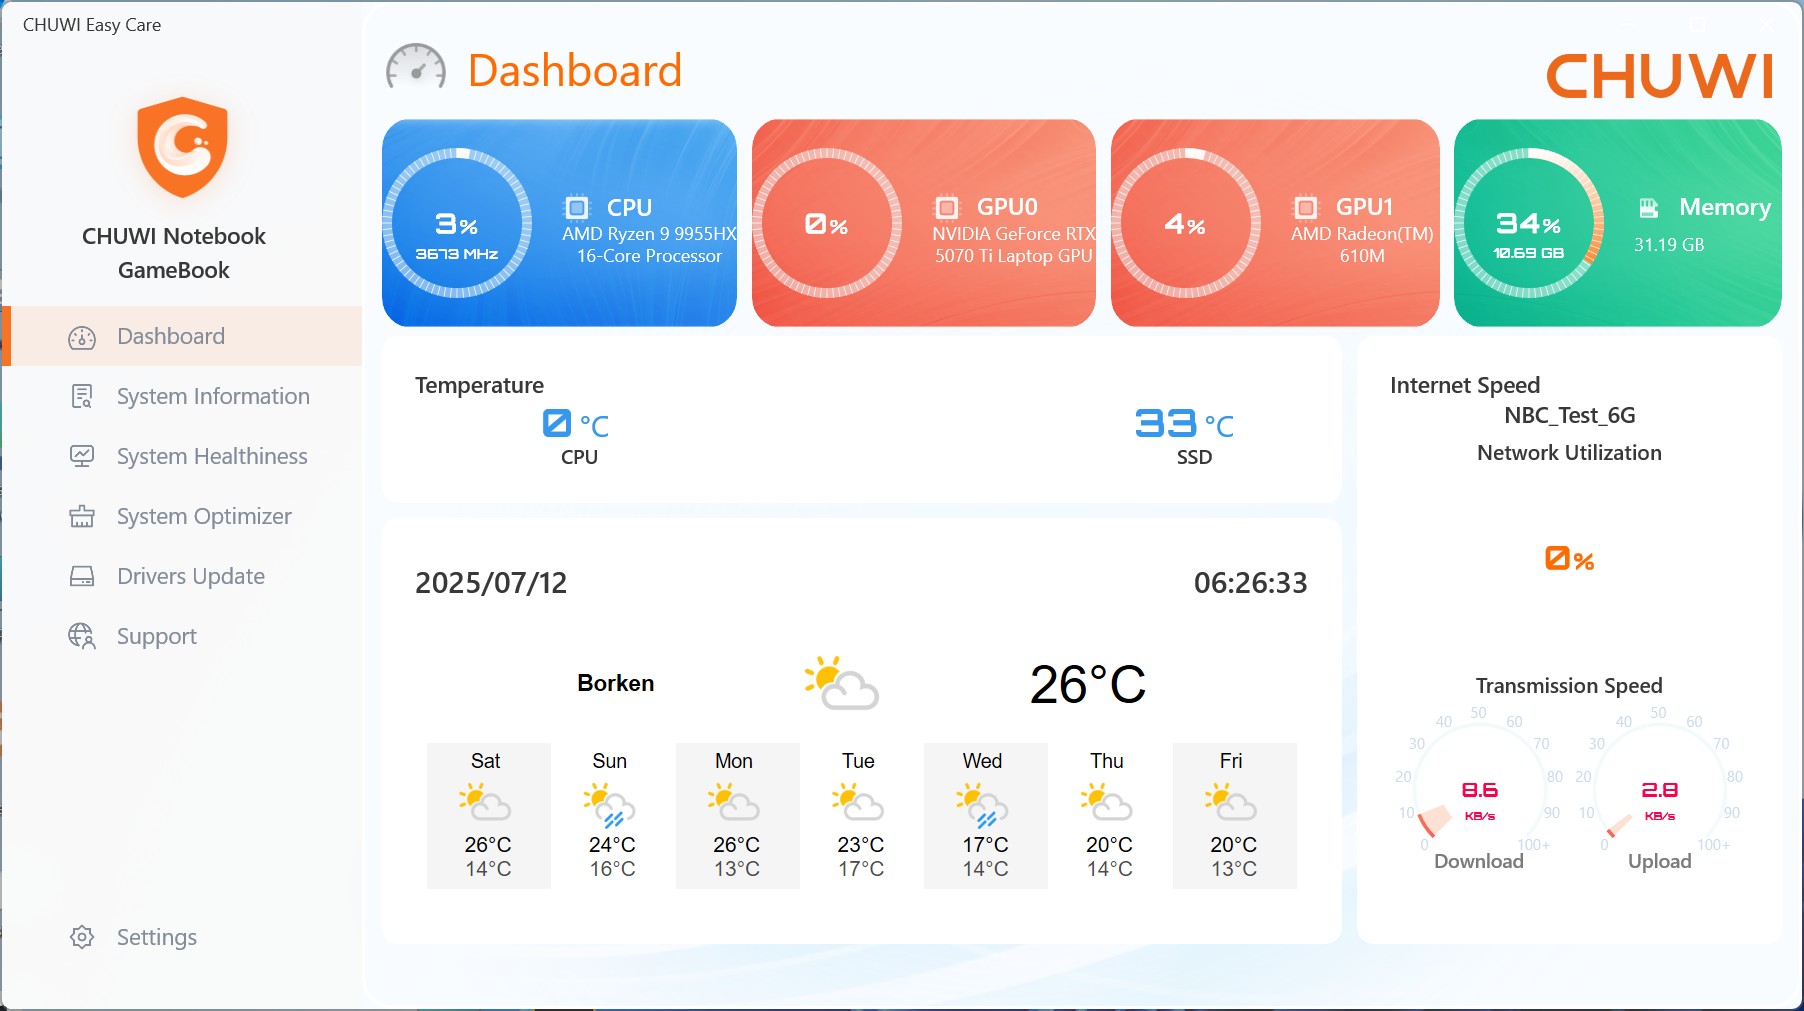Viewport: 1804px width, 1011px height.
Task: Click the SSD temperature value 33 °C
Action: tap(1185, 424)
